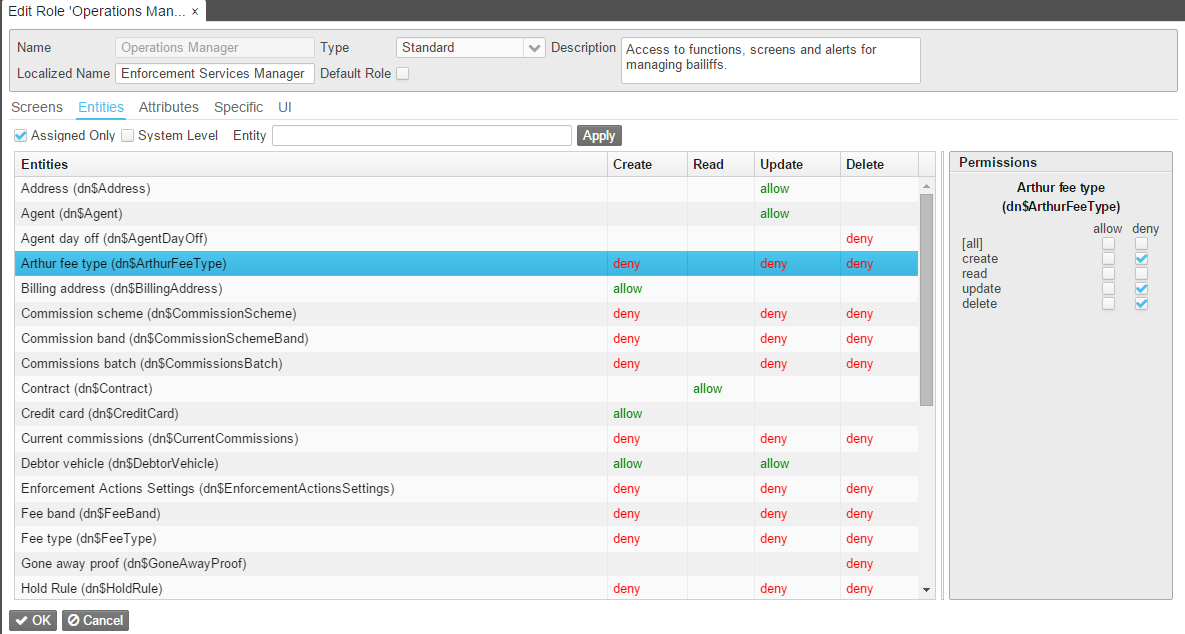Click the Apply filter button
This screenshot has width=1185, height=634.
(x=599, y=136)
